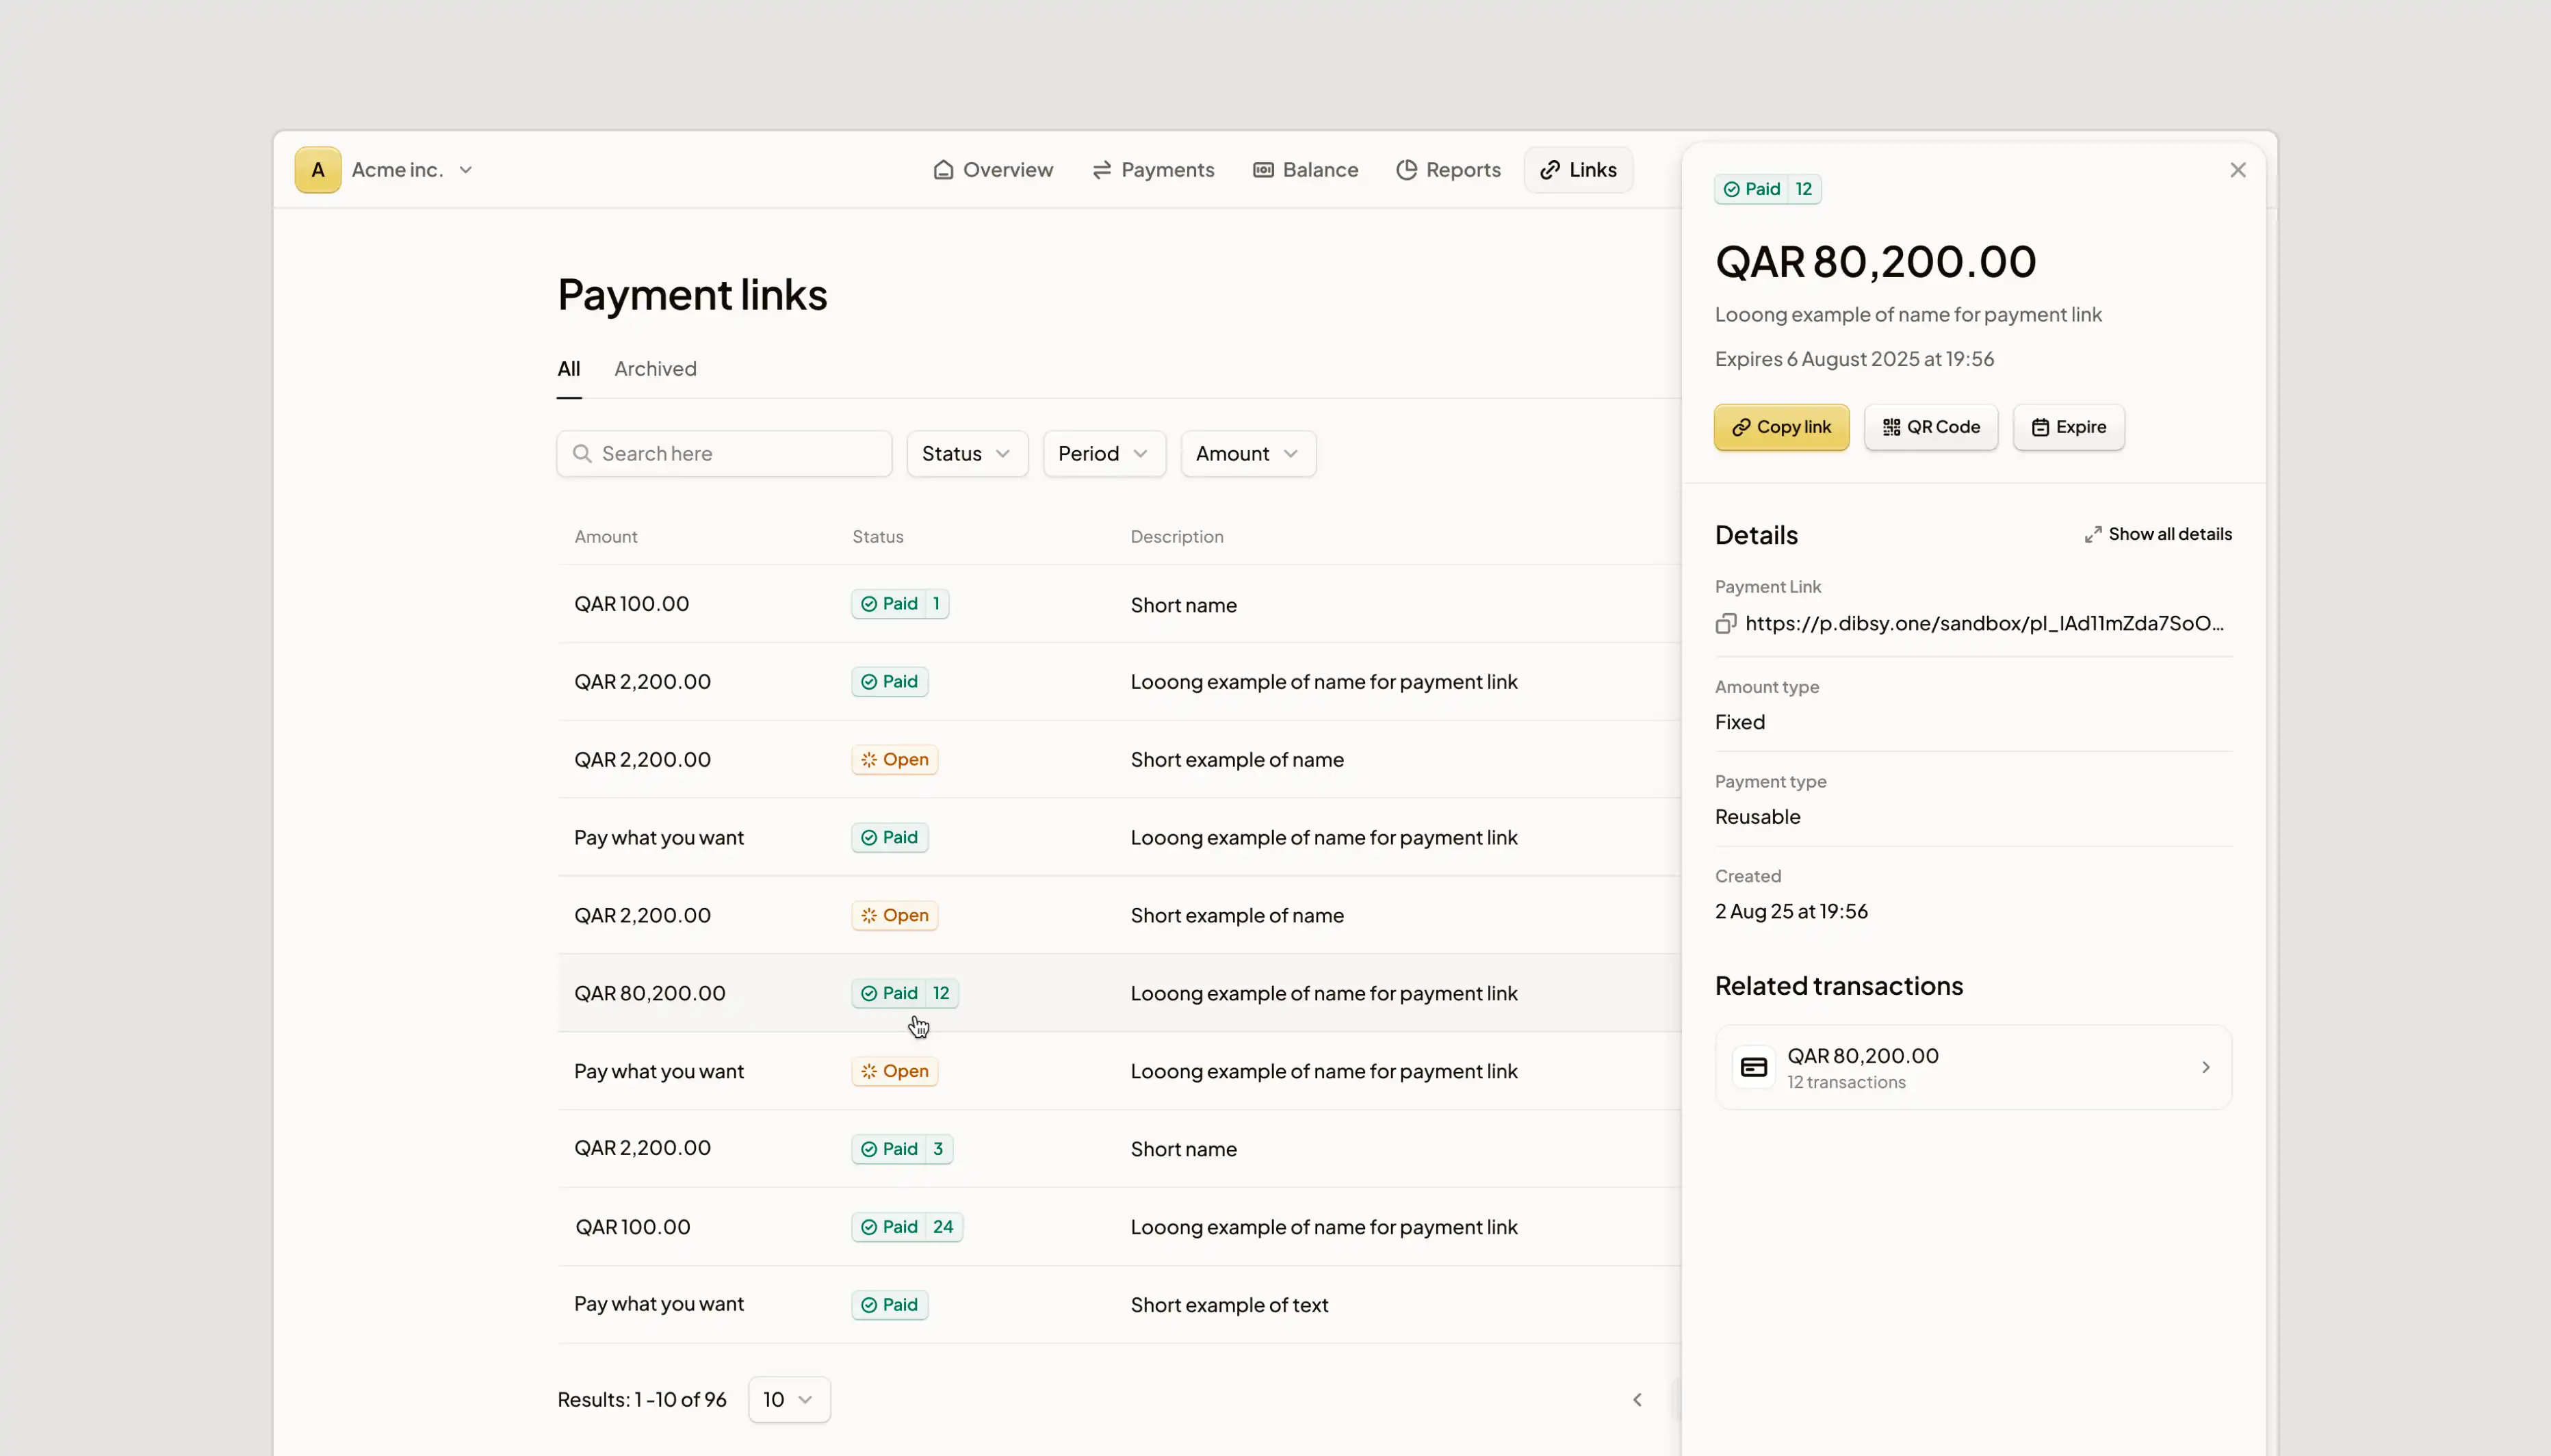Click the copy icon beside payment link URL
Image resolution: width=2551 pixels, height=1456 pixels.
(x=1725, y=624)
